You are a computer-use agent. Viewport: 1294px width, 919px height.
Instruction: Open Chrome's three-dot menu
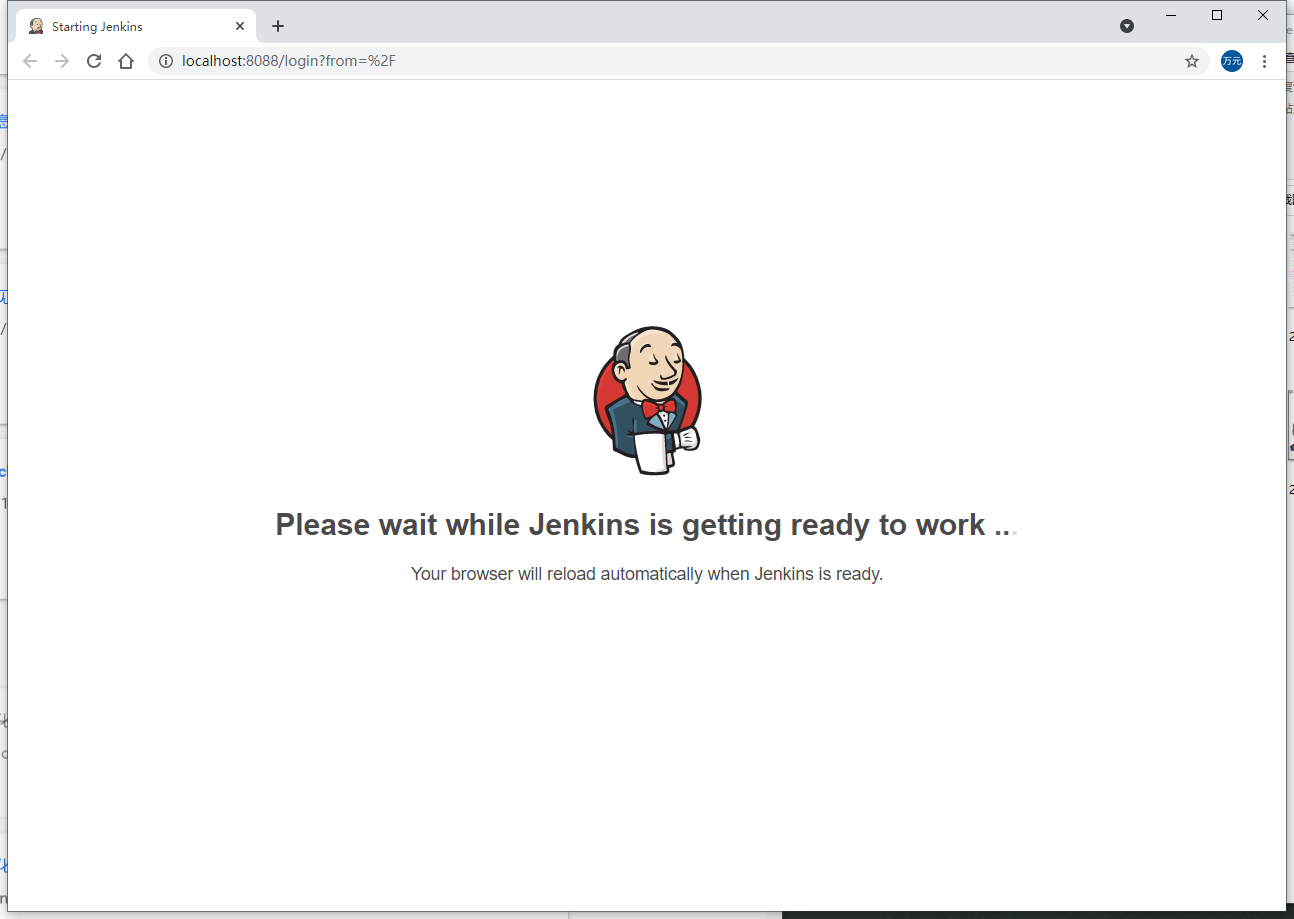pos(1264,61)
